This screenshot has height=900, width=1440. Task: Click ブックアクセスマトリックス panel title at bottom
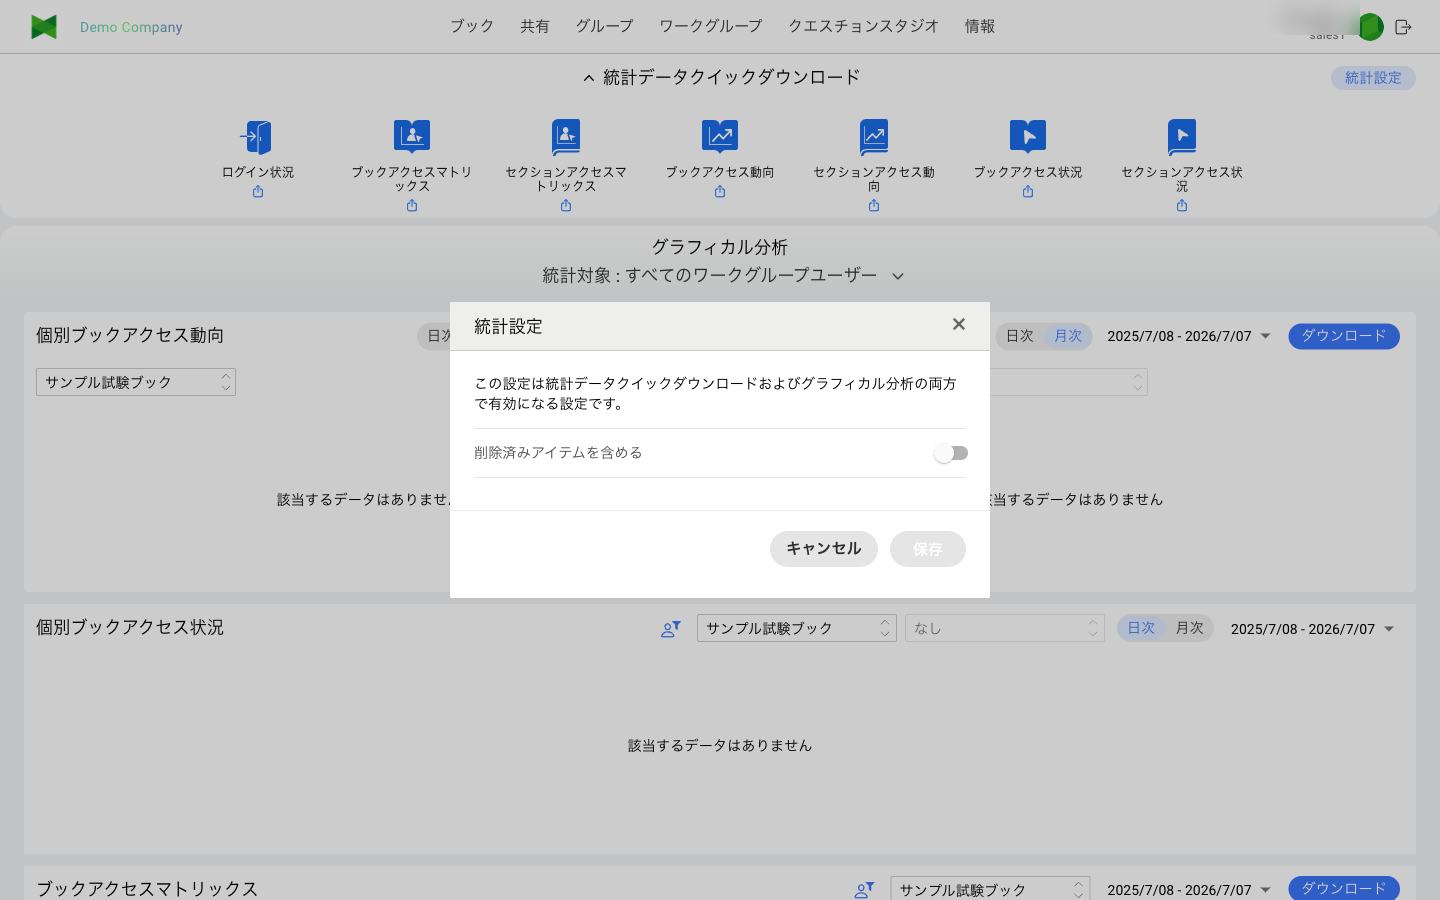pos(147,889)
